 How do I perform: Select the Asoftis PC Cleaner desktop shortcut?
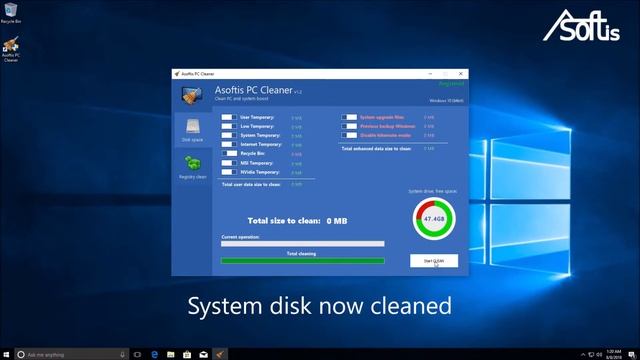click(x=11, y=49)
